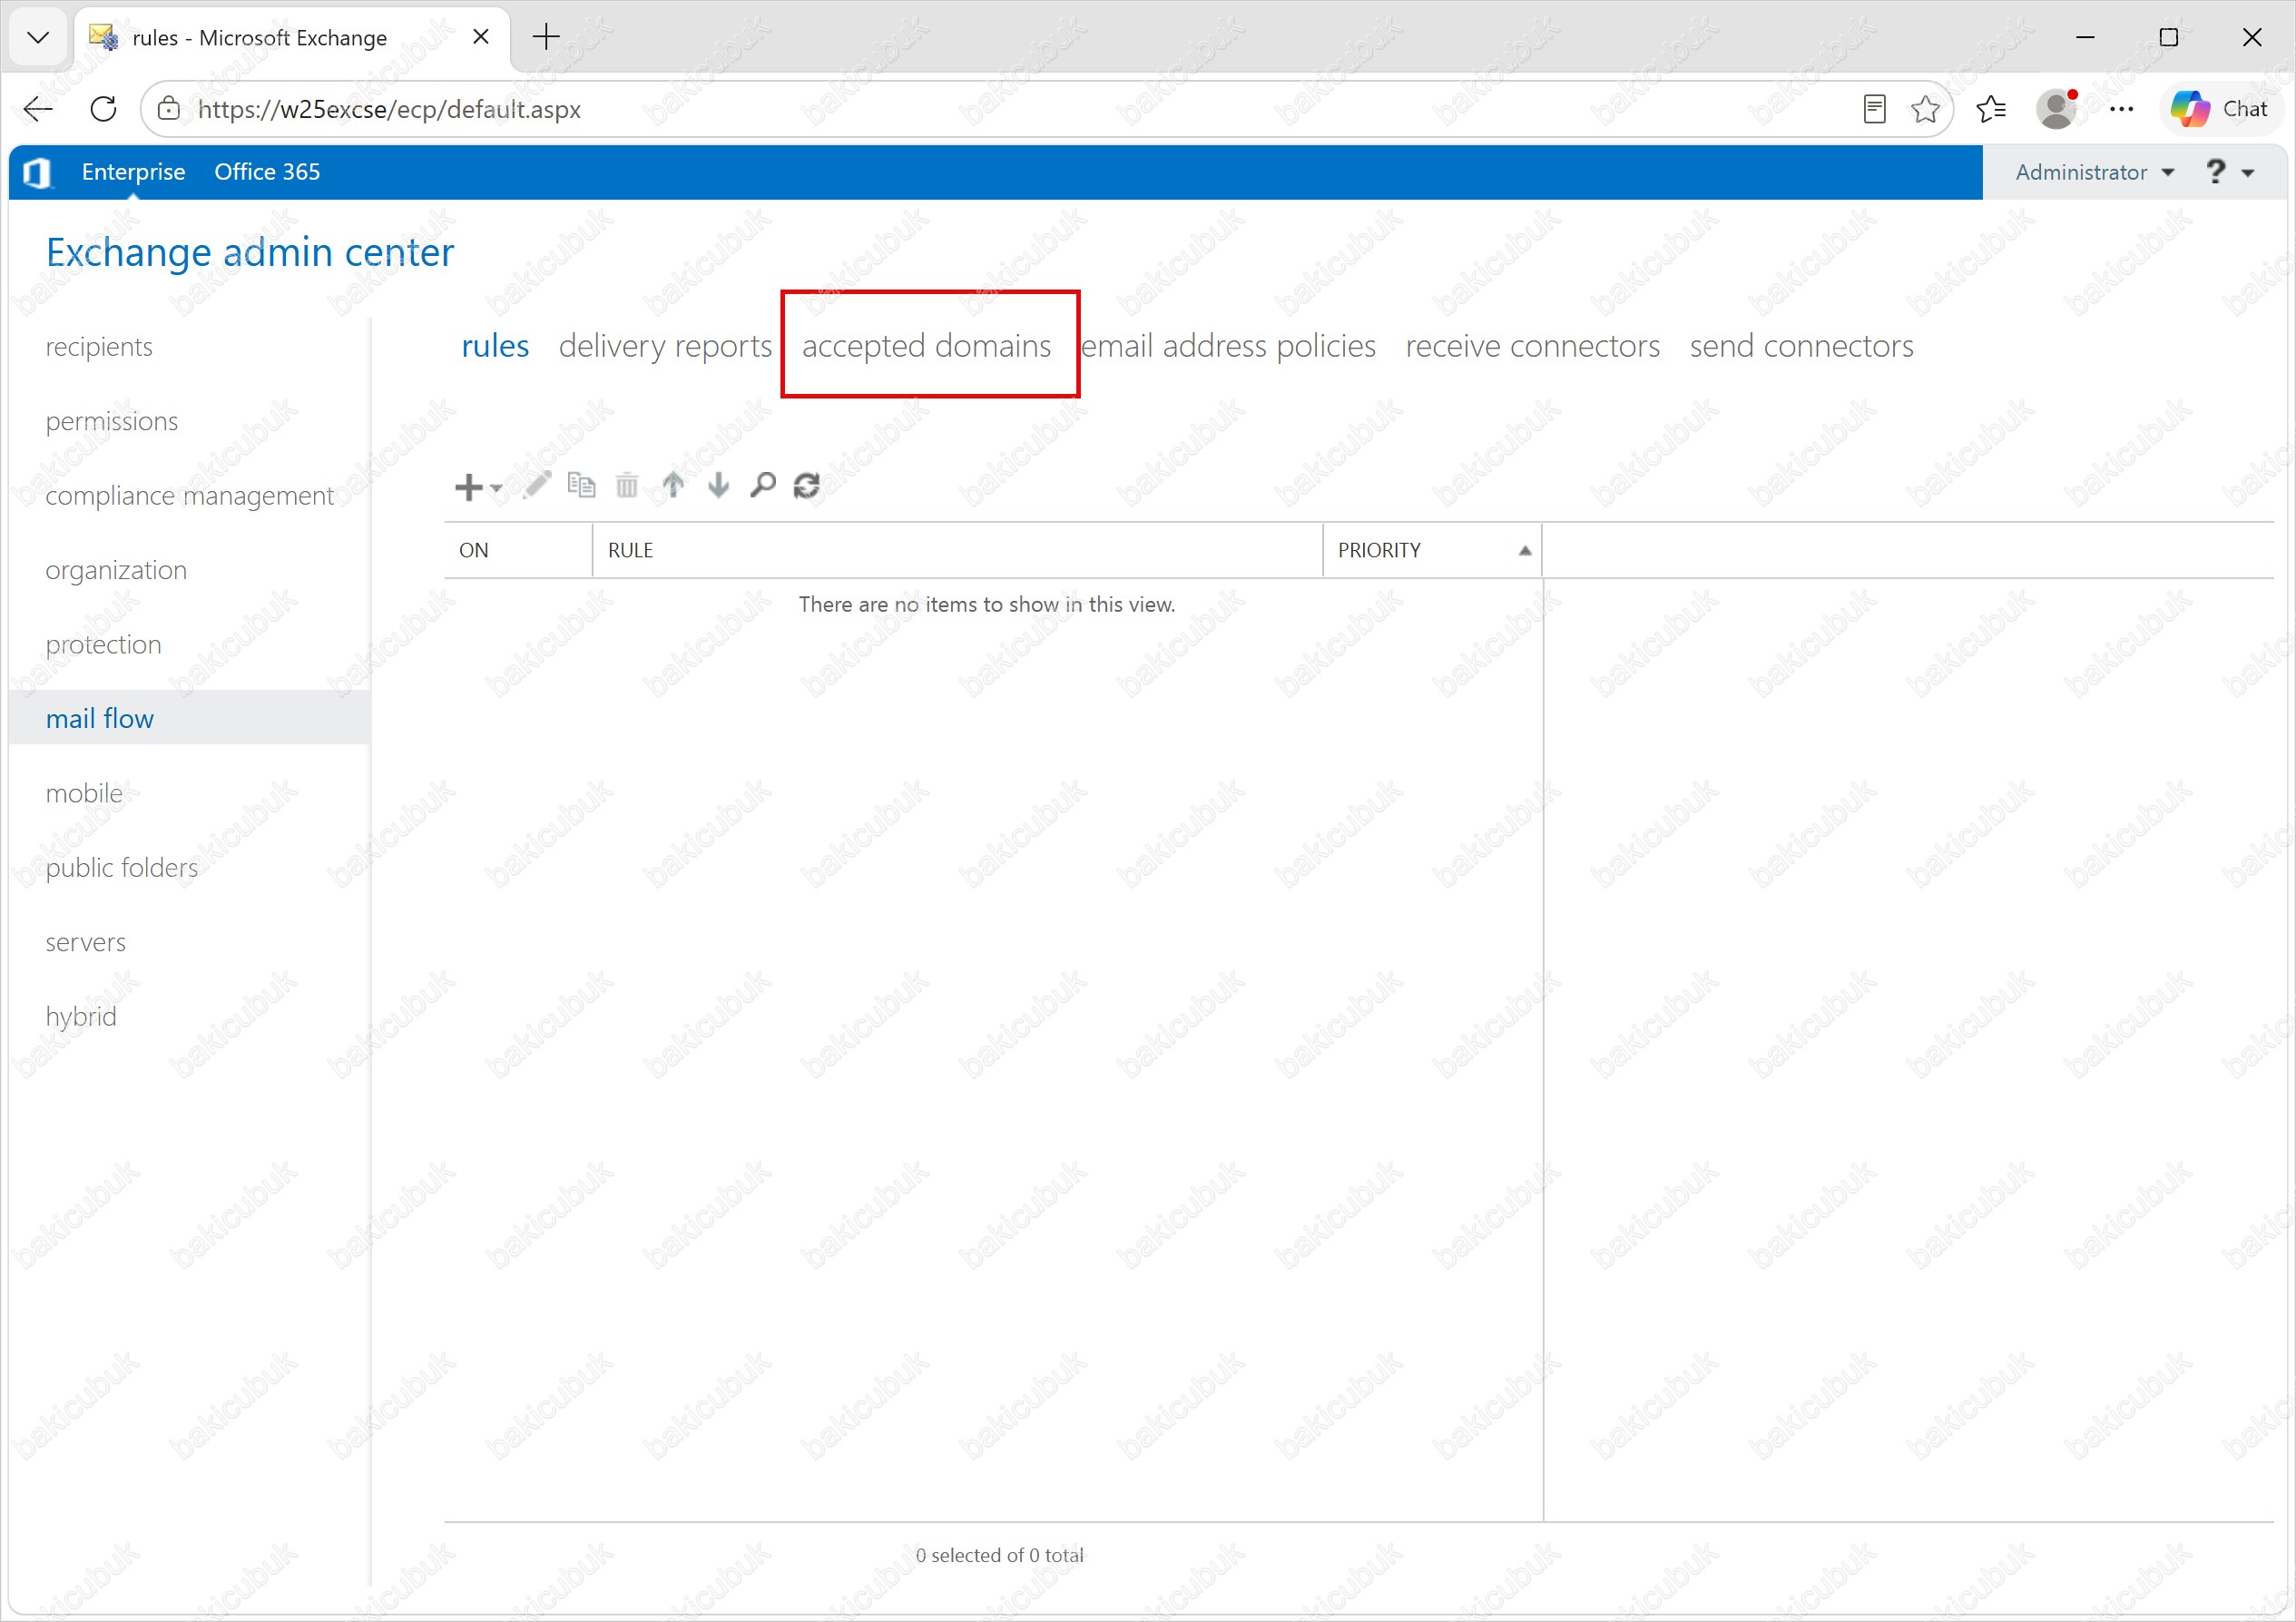Viewport: 2296px width, 1622px height.
Task: Open the browser profile avatar icon
Action: pos(2056,109)
